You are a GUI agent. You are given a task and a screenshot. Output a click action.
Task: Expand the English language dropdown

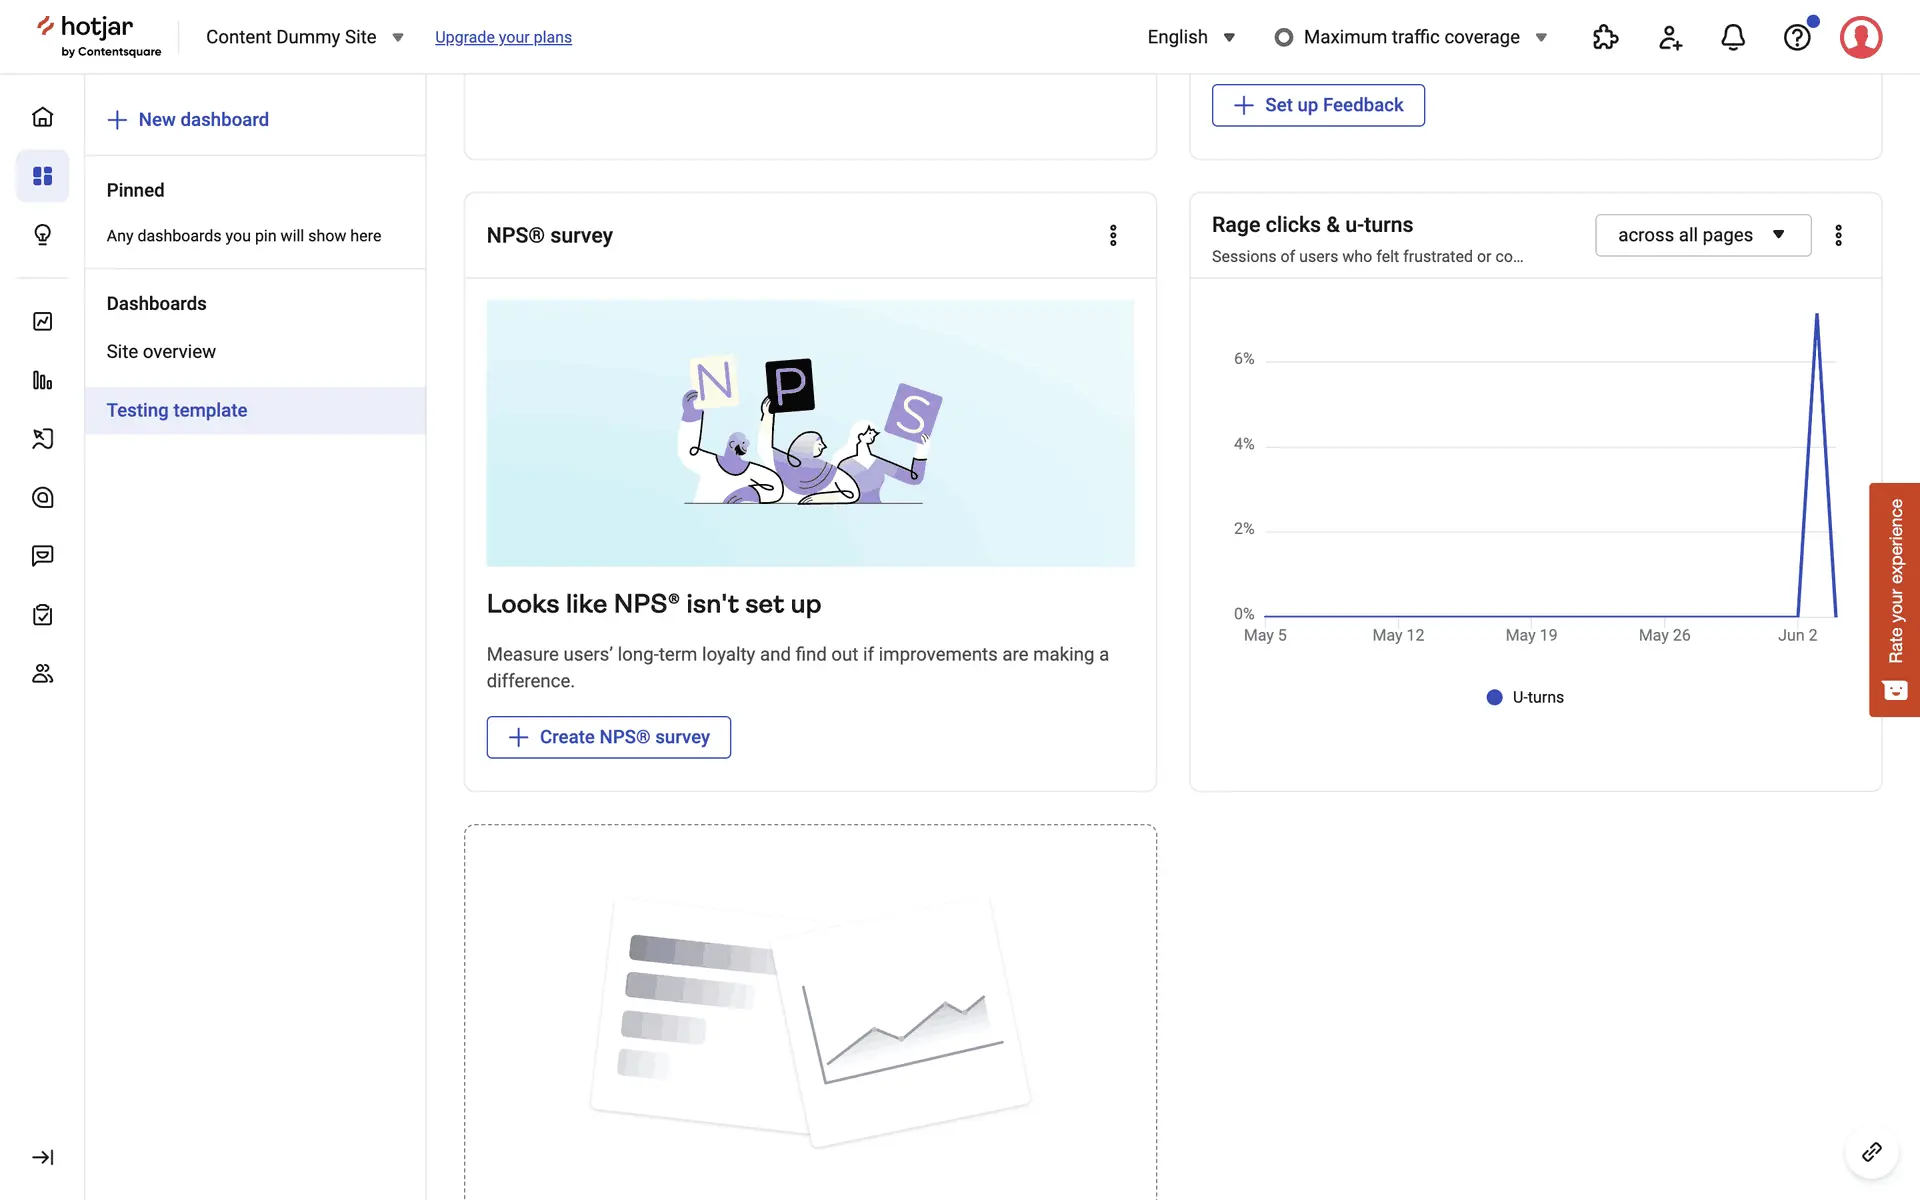[x=1190, y=37]
